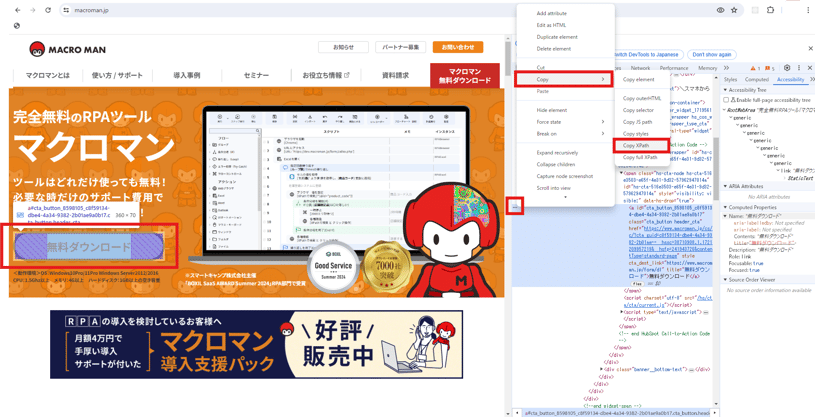The height and width of the screenshot is (417, 815).
Task: Choose Scroll into view
Action: [554, 188]
